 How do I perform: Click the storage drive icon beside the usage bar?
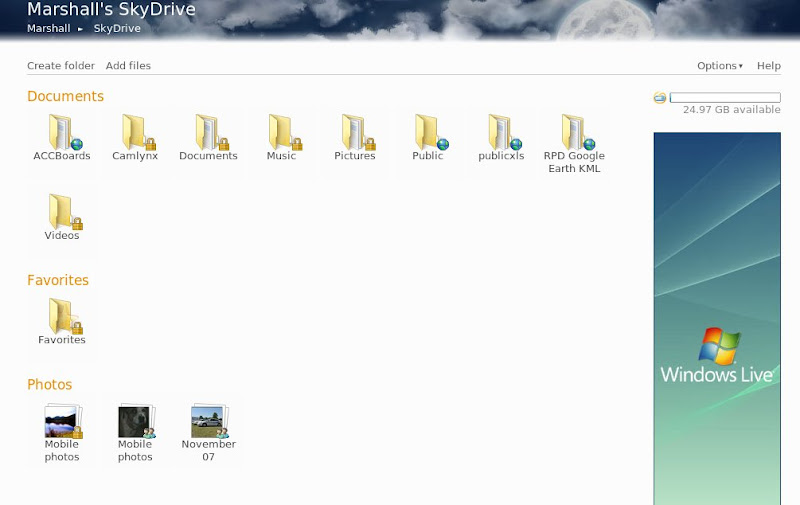pyautogui.click(x=660, y=97)
